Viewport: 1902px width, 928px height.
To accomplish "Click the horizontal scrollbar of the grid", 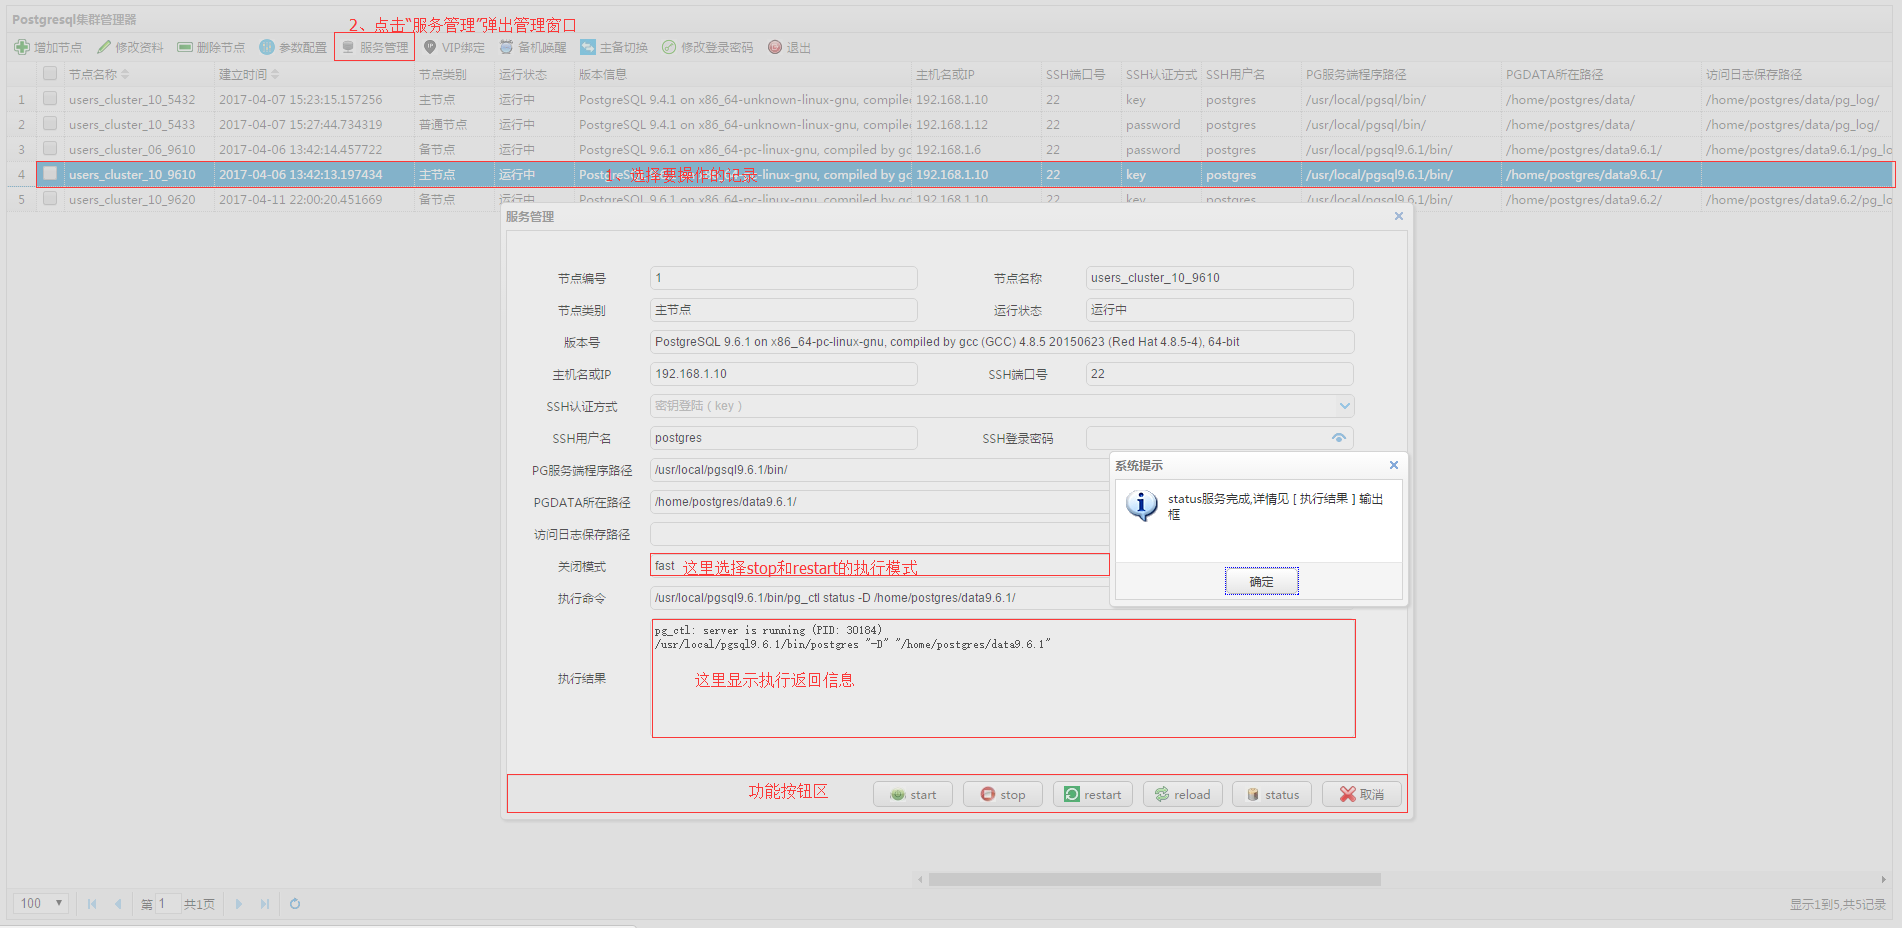I will point(1154,880).
